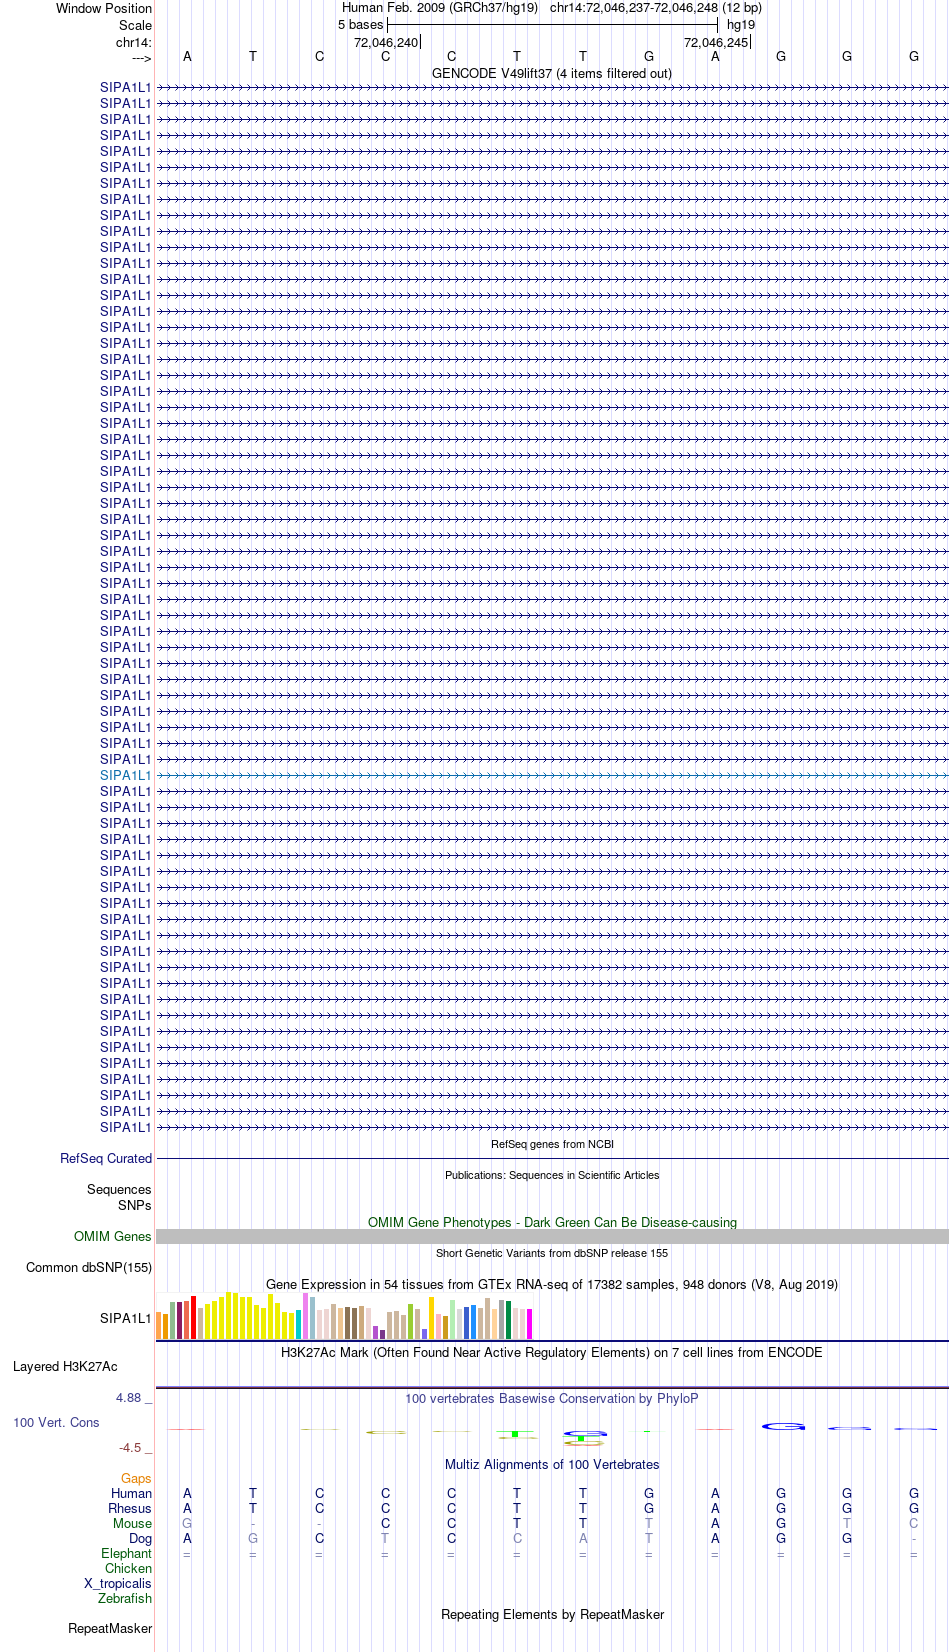The width and height of the screenshot is (950, 1652).
Task: Click the 72,046,240 coordinate marker
Action: coord(386,42)
